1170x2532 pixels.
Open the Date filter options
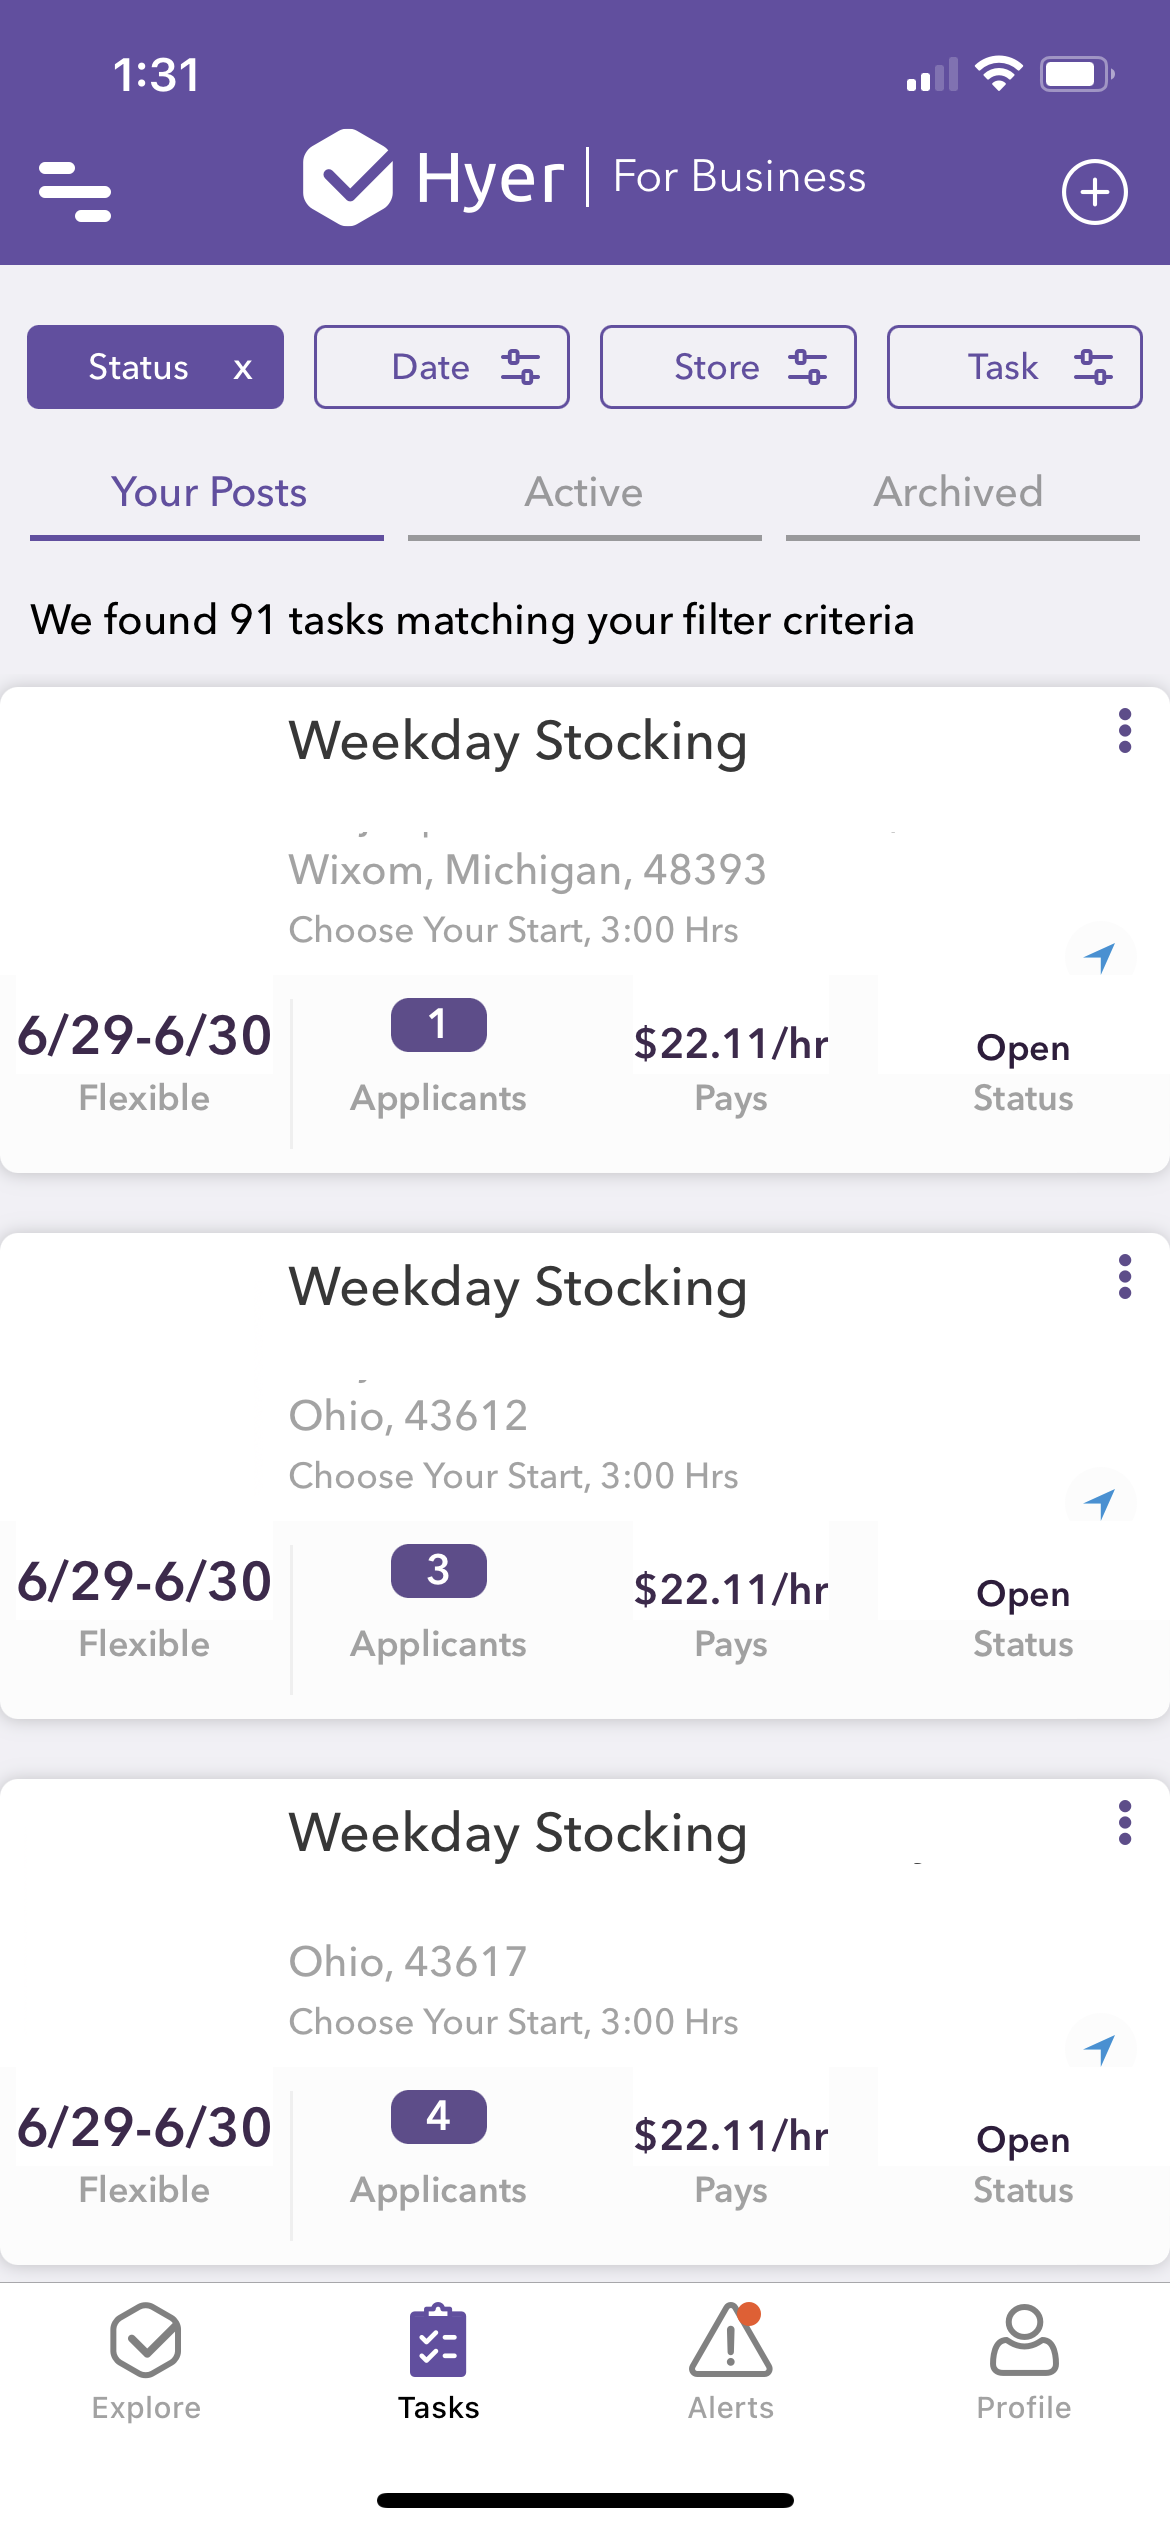coord(442,367)
